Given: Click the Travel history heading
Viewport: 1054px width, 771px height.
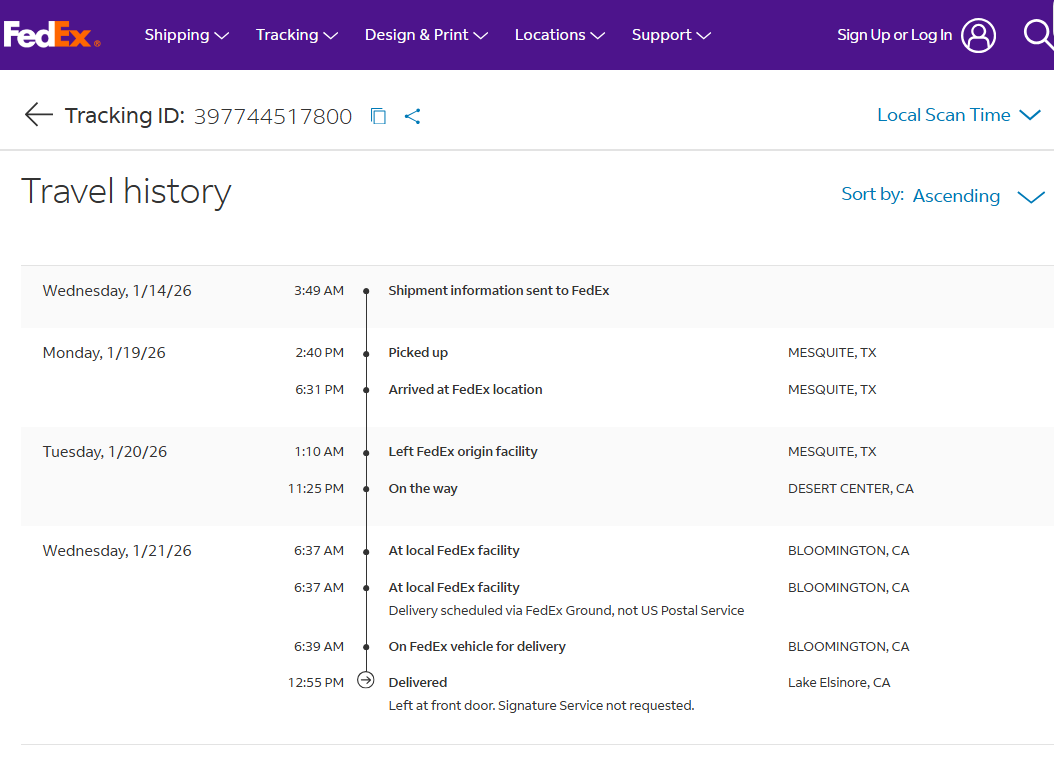Looking at the screenshot, I should (126, 192).
